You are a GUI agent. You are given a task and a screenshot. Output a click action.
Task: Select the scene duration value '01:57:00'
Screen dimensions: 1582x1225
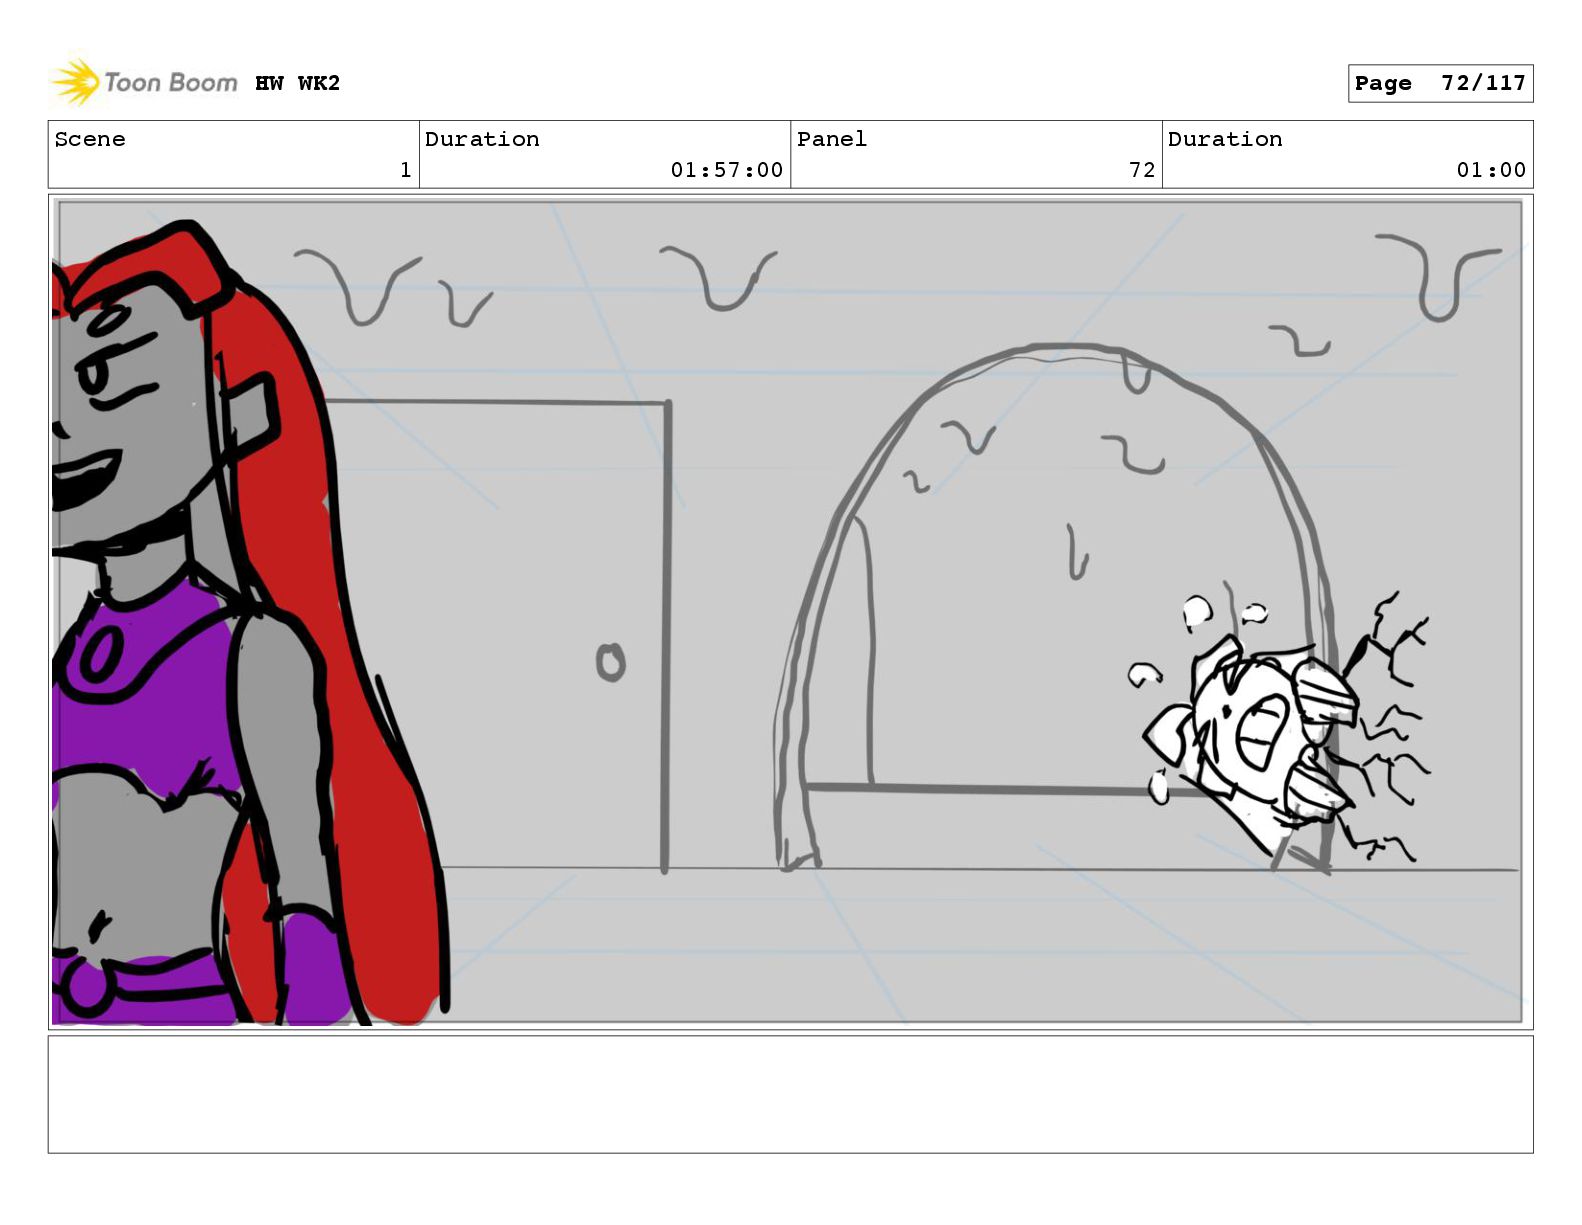[726, 170]
